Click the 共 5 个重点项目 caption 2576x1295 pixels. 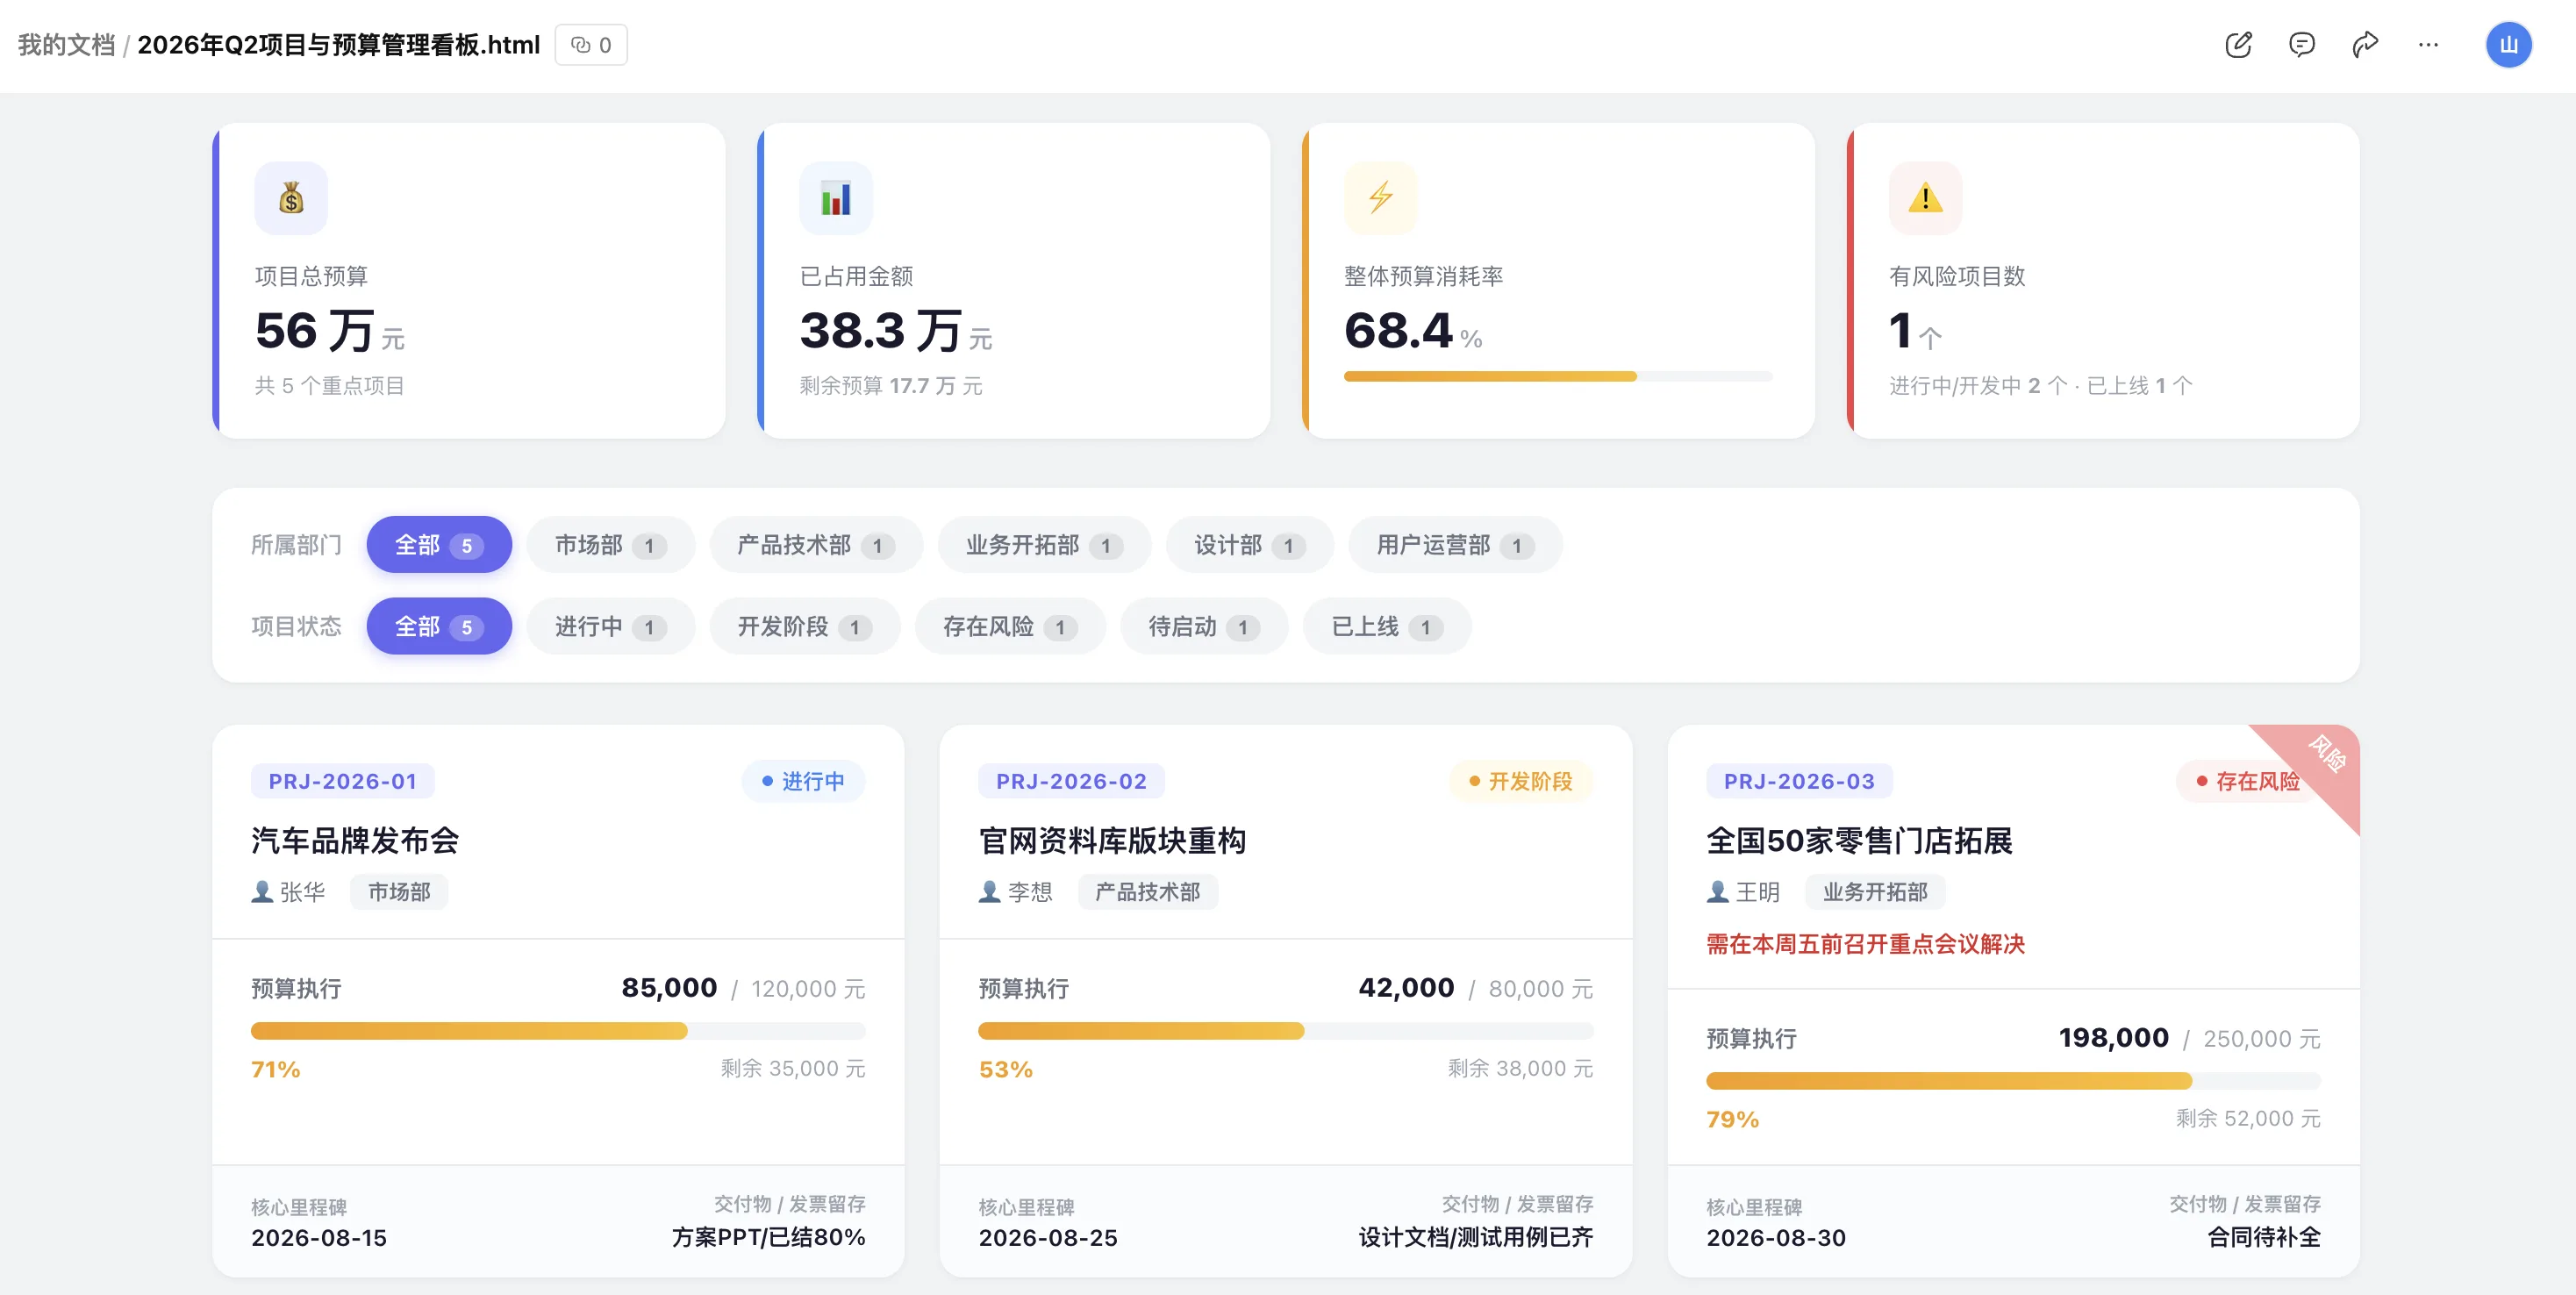[329, 386]
